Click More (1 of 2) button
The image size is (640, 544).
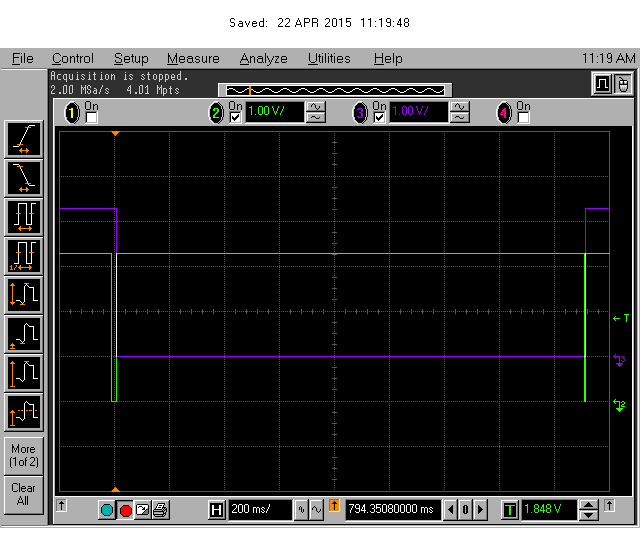point(24,455)
